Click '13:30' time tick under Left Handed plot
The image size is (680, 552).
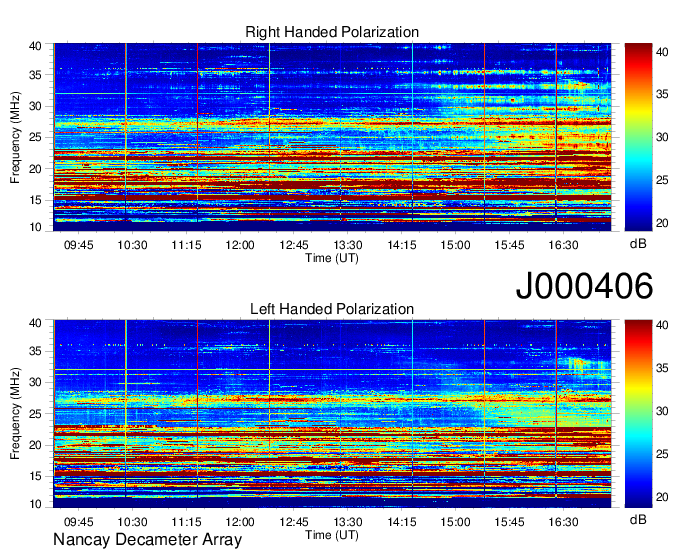pyautogui.click(x=348, y=522)
